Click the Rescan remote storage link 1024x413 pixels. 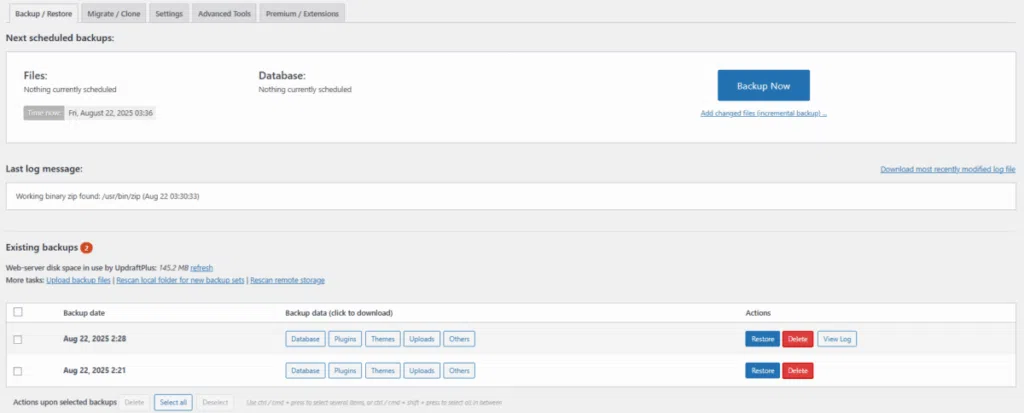coord(287,280)
